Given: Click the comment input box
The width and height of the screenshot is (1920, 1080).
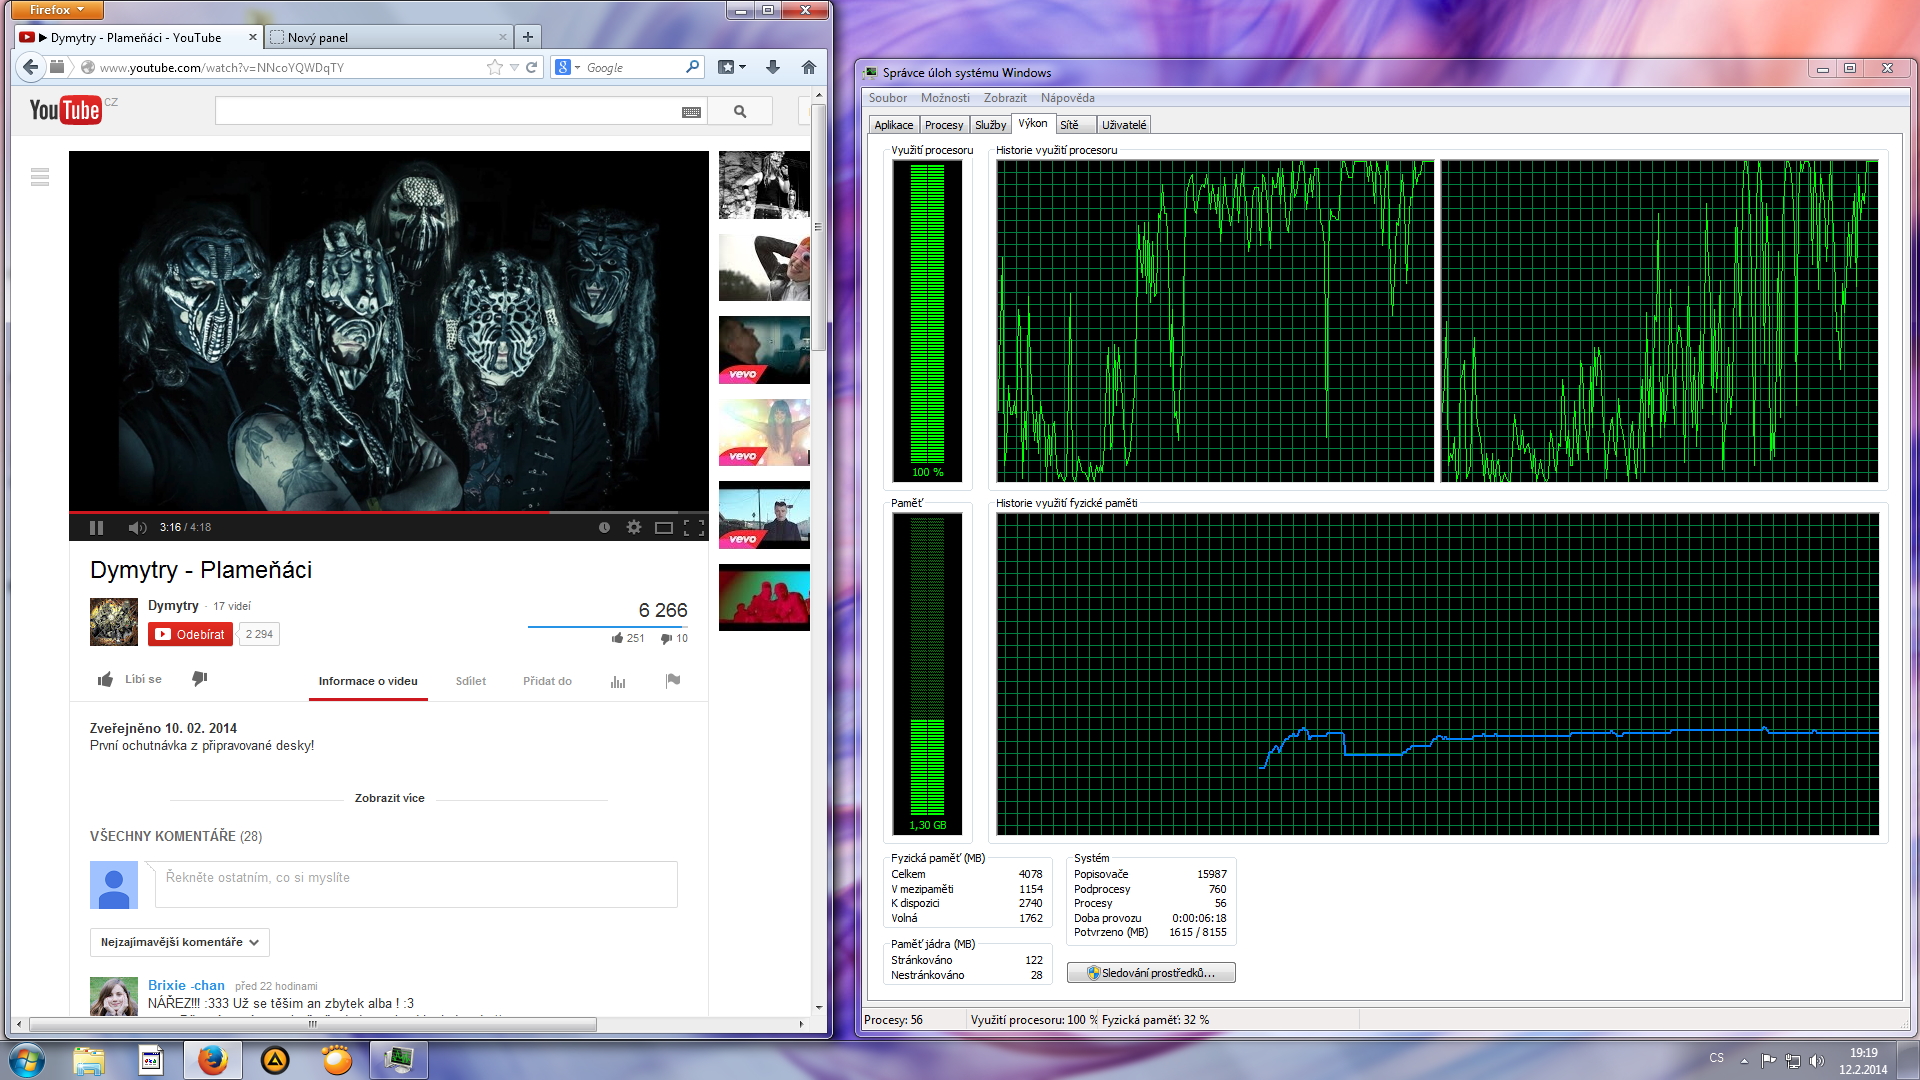Looking at the screenshot, I should (x=416, y=884).
